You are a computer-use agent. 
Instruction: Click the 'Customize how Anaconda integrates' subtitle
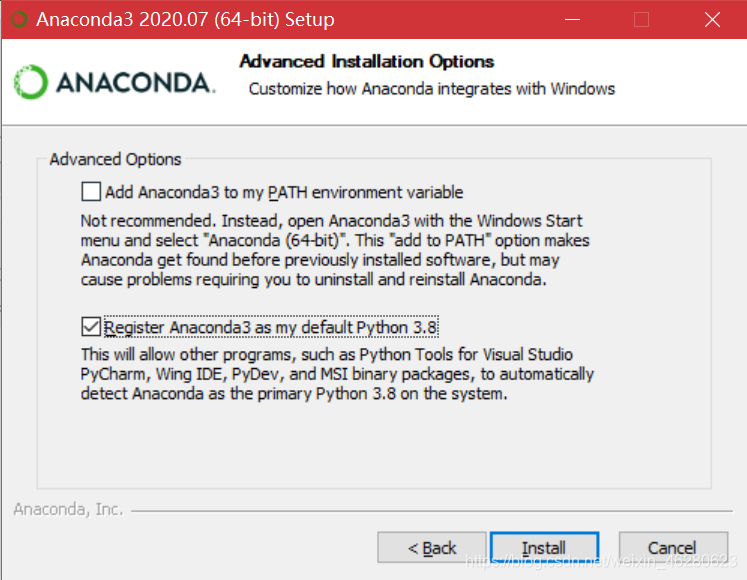coord(432,89)
